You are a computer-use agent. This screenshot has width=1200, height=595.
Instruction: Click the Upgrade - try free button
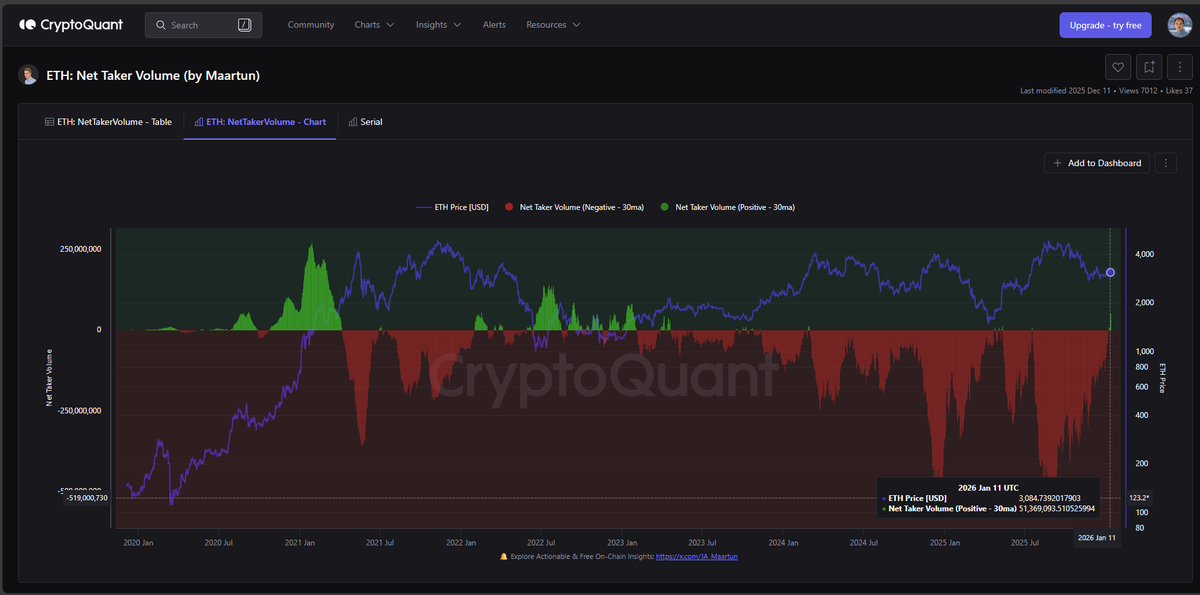1106,25
